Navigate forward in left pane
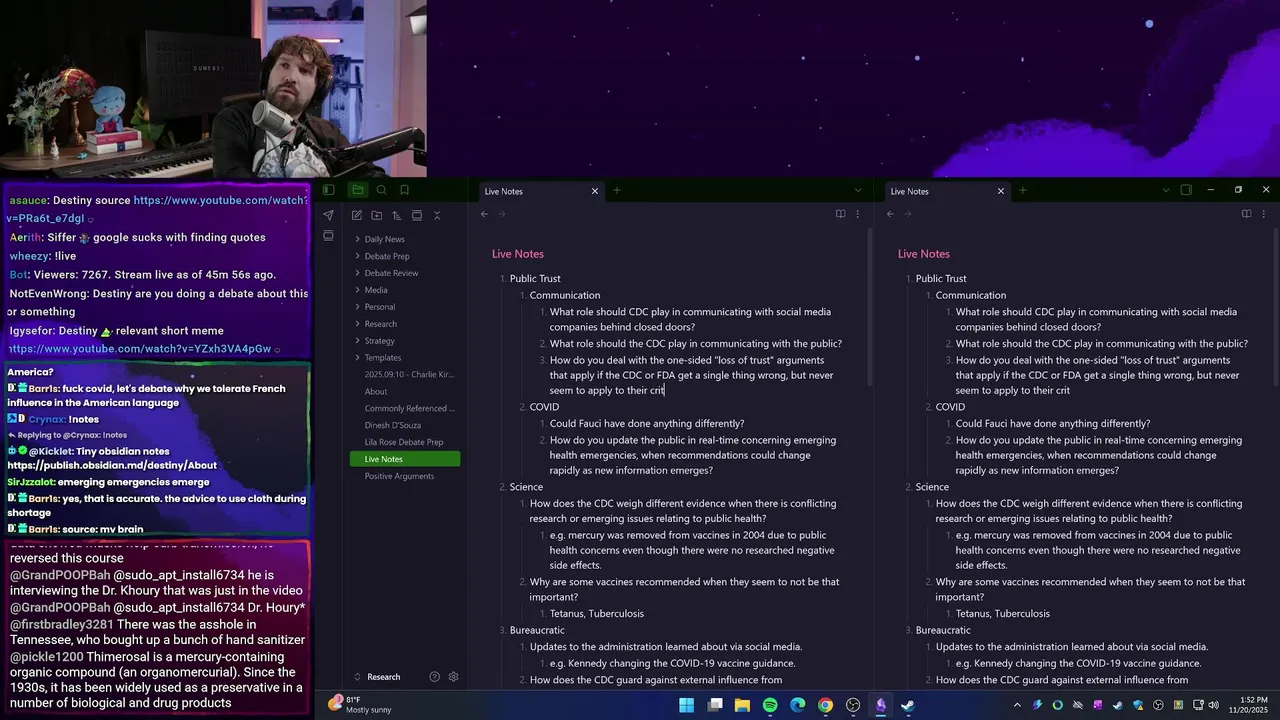 click(x=502, y=214)
